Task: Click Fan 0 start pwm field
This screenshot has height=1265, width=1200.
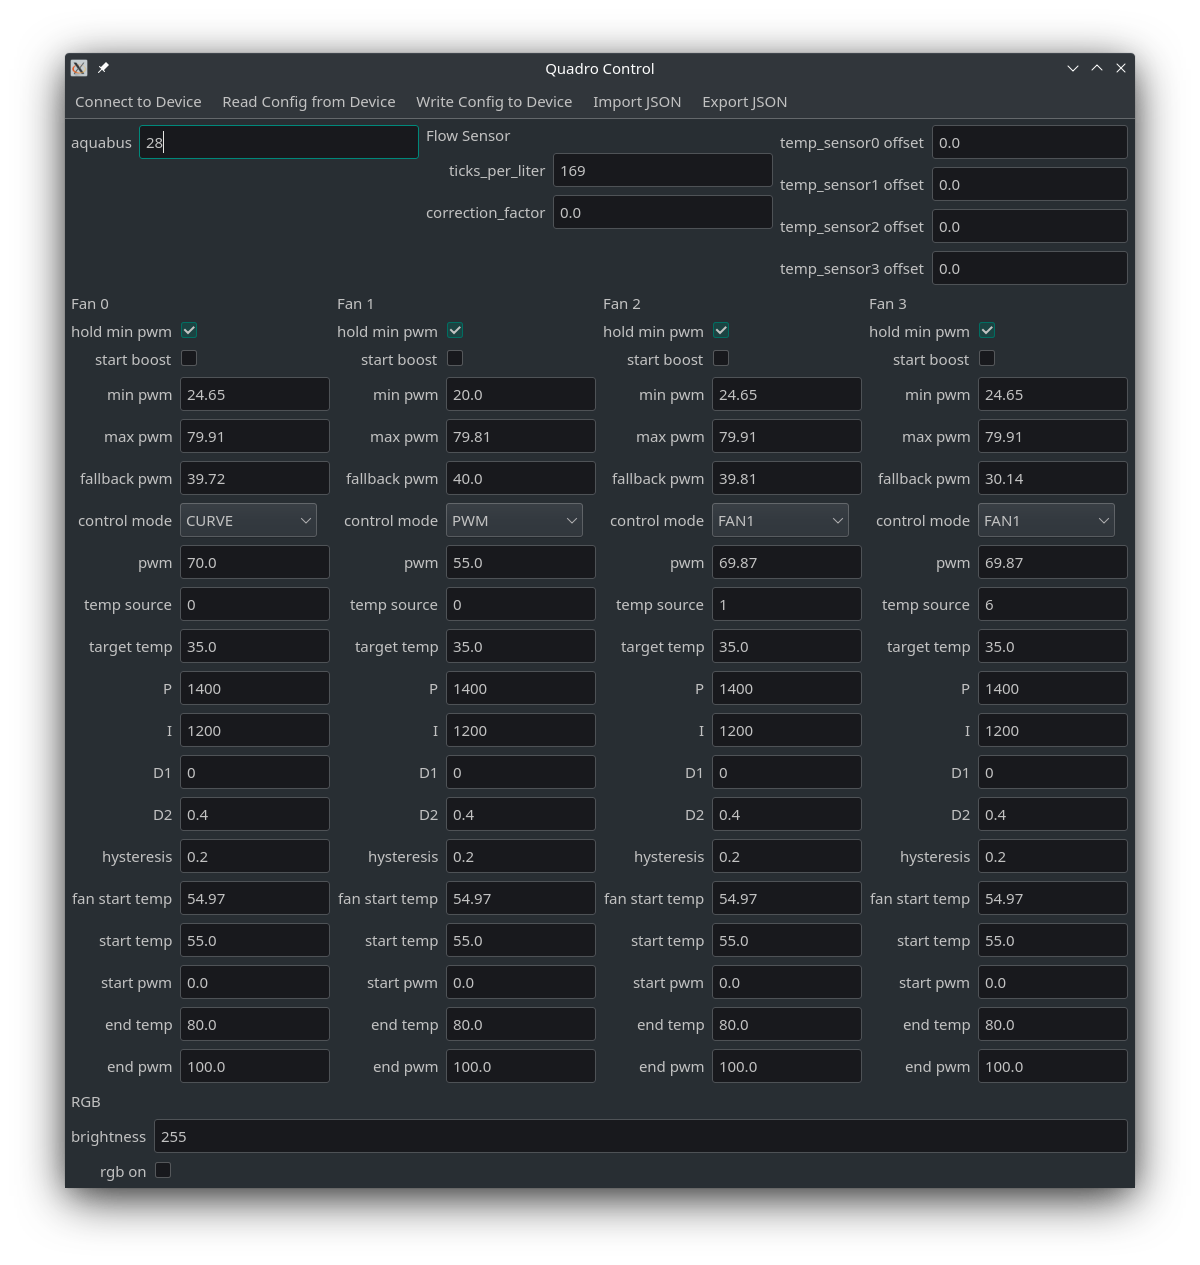Action: click(255, 982)
